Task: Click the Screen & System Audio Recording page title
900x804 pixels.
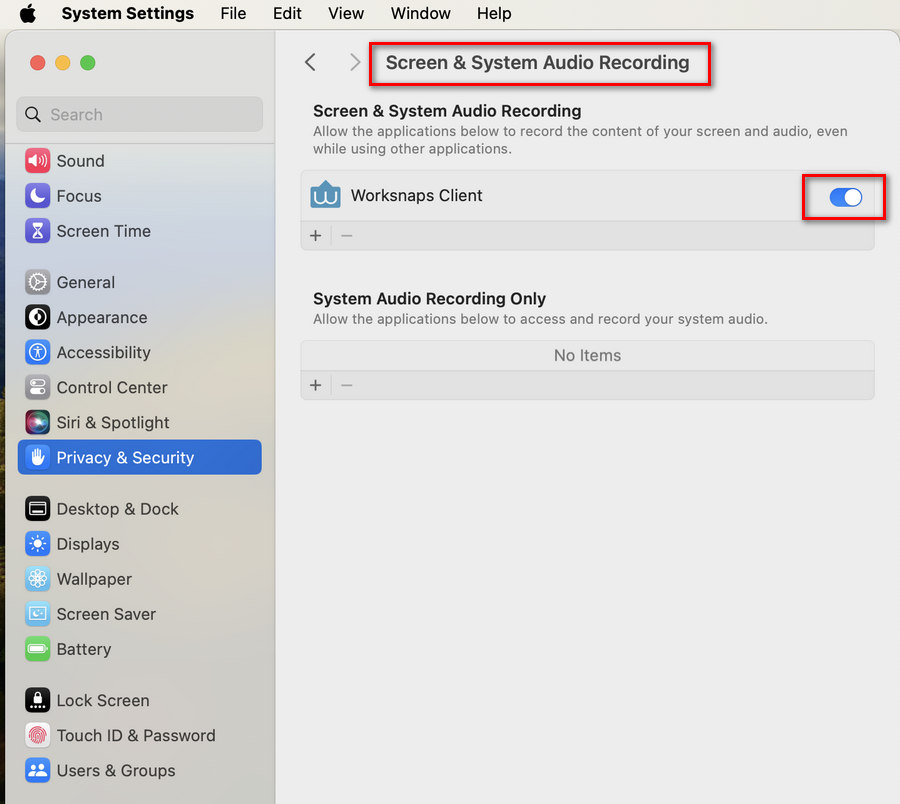Action: (x=537, y=63)
